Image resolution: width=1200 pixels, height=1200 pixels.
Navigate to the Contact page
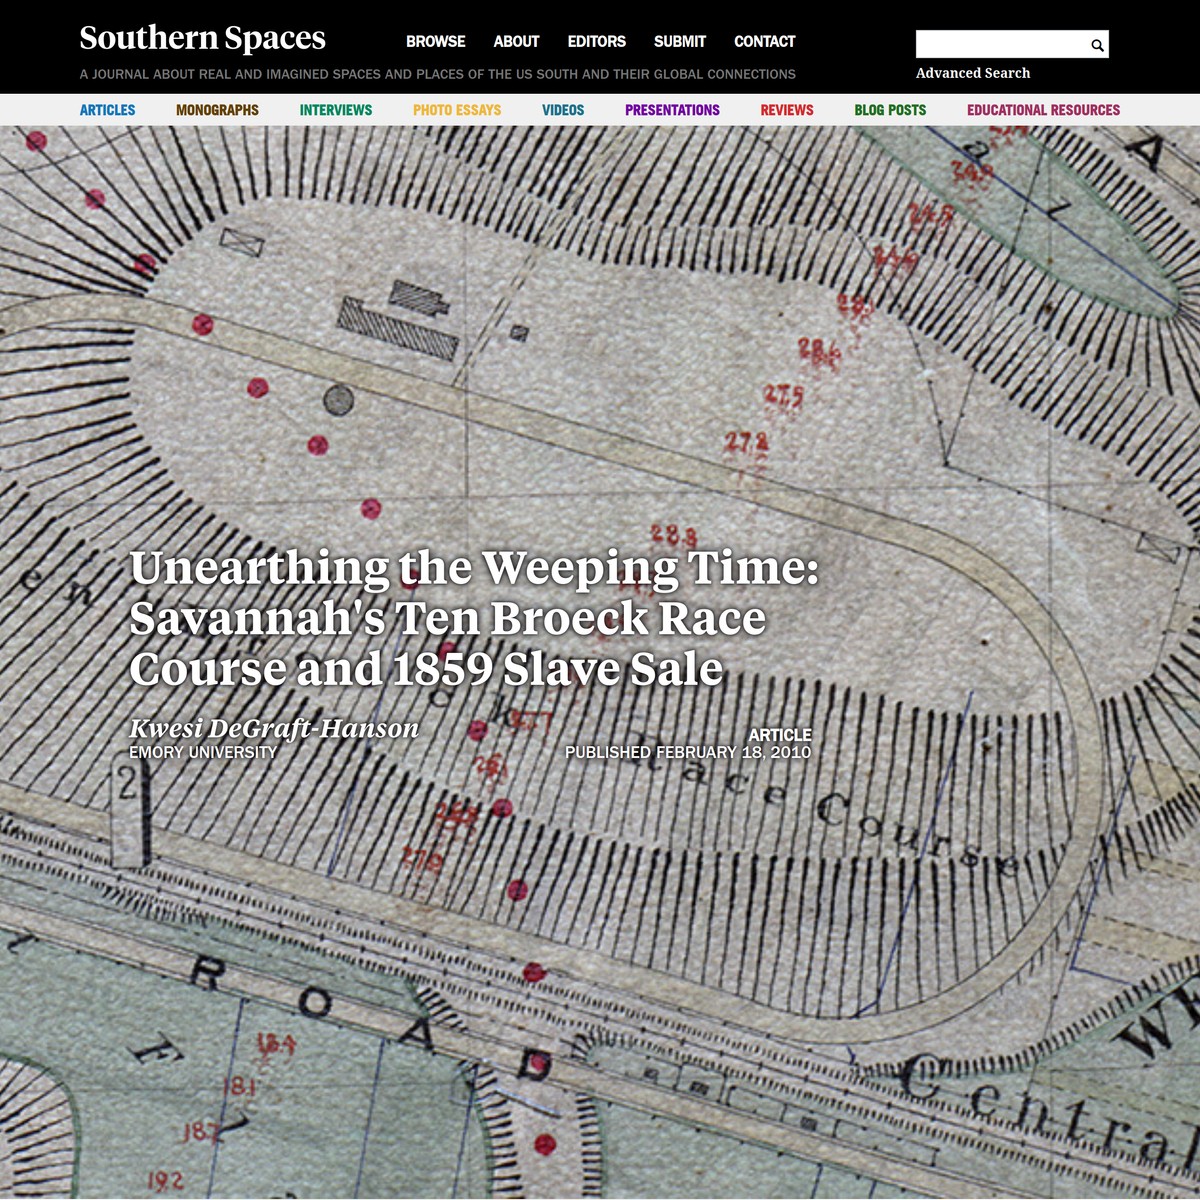tap(764, 42)
